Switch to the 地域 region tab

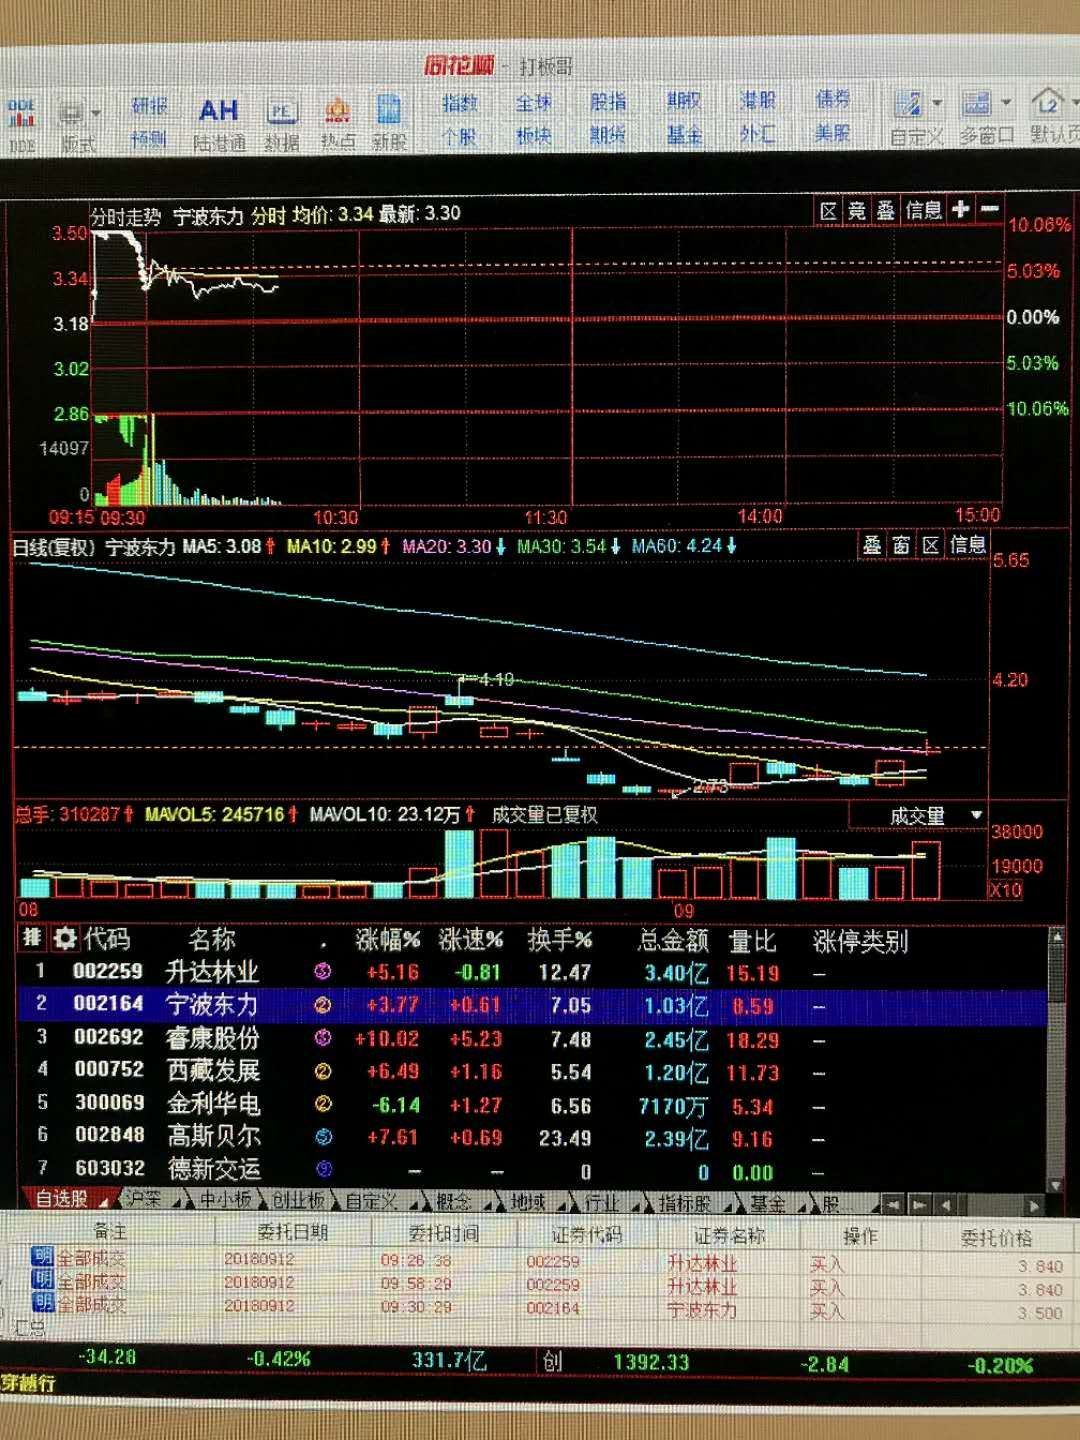tap(528, 1203)
